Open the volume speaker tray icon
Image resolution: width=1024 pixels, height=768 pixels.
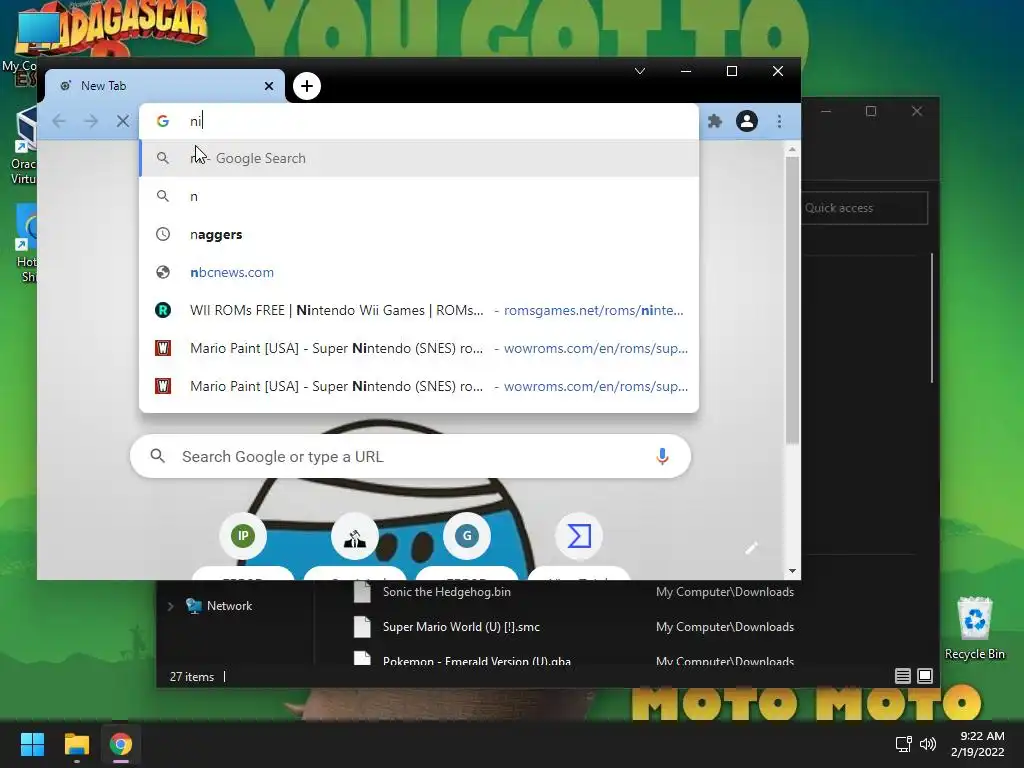pos(927,744)
